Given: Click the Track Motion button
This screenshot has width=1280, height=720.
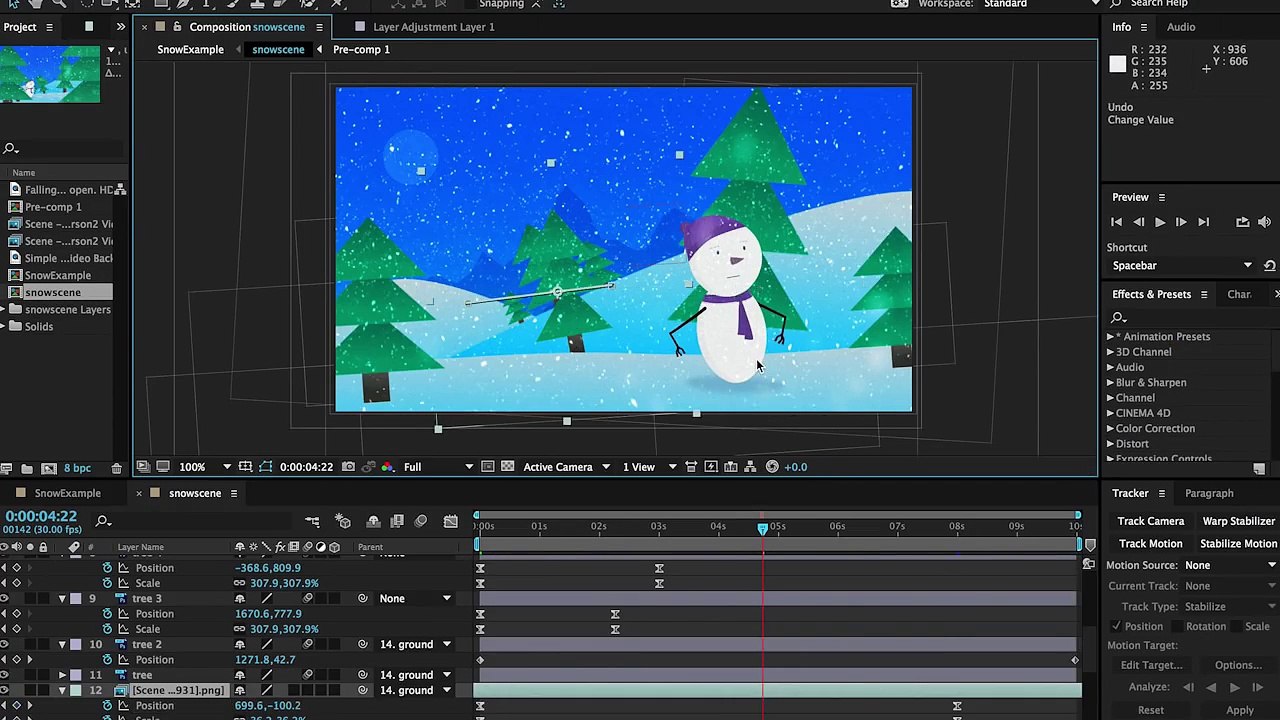Looking at the screenshot, I should tap(1151, 544).
